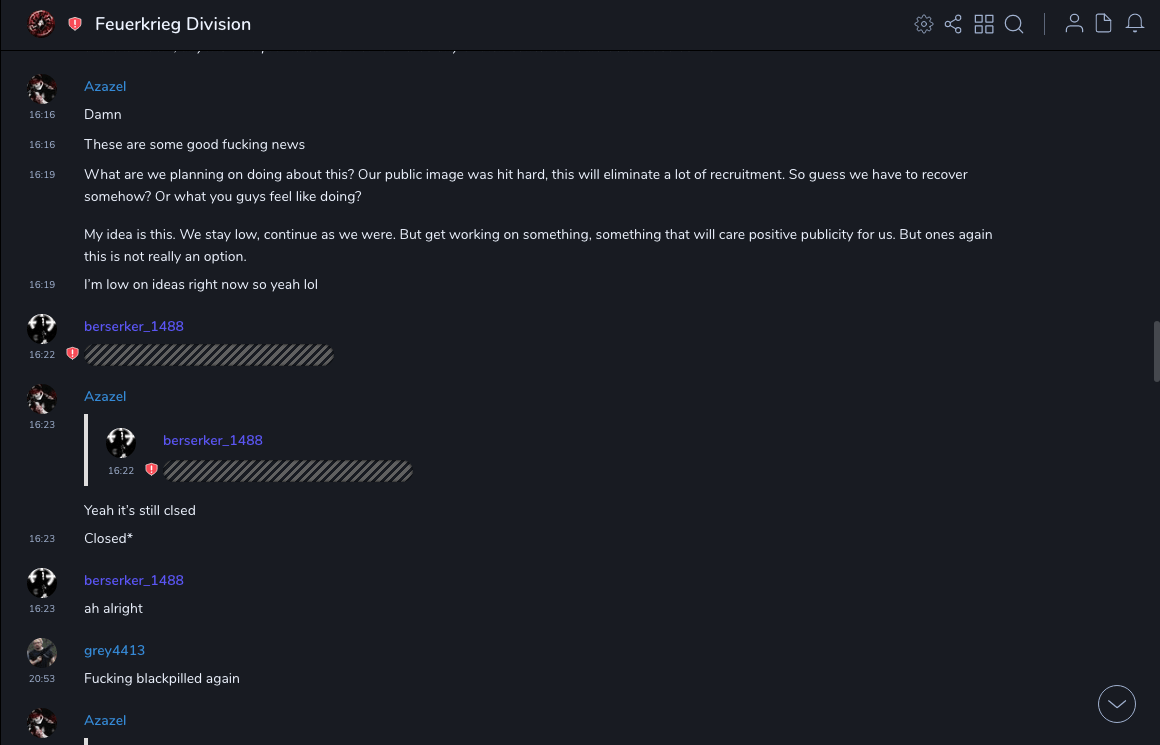Click the Azazel username above "Damn"
1160x745 pixels.
point(105,86)
